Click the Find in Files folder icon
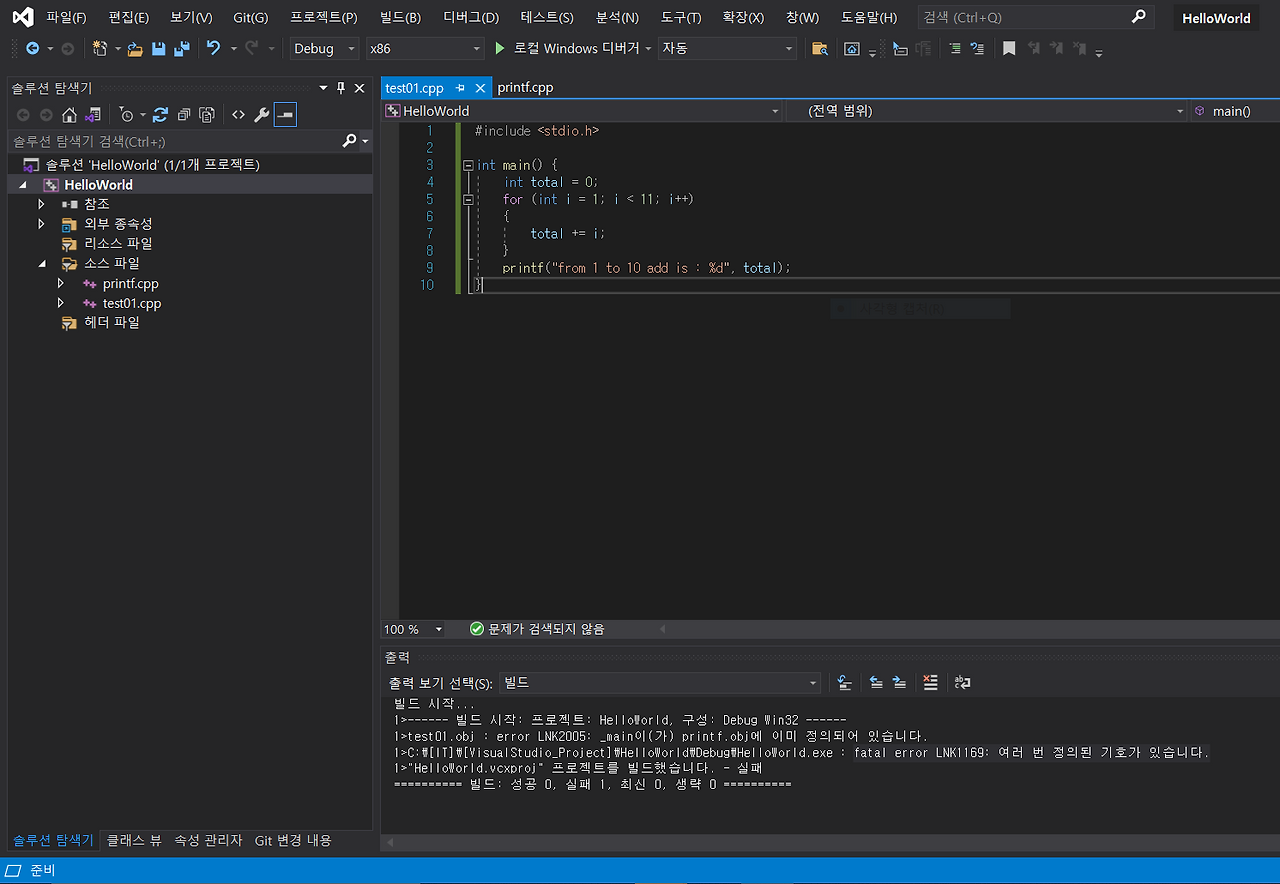The width and height of the screenshot is (1280, 884). (x=819, y=49)
